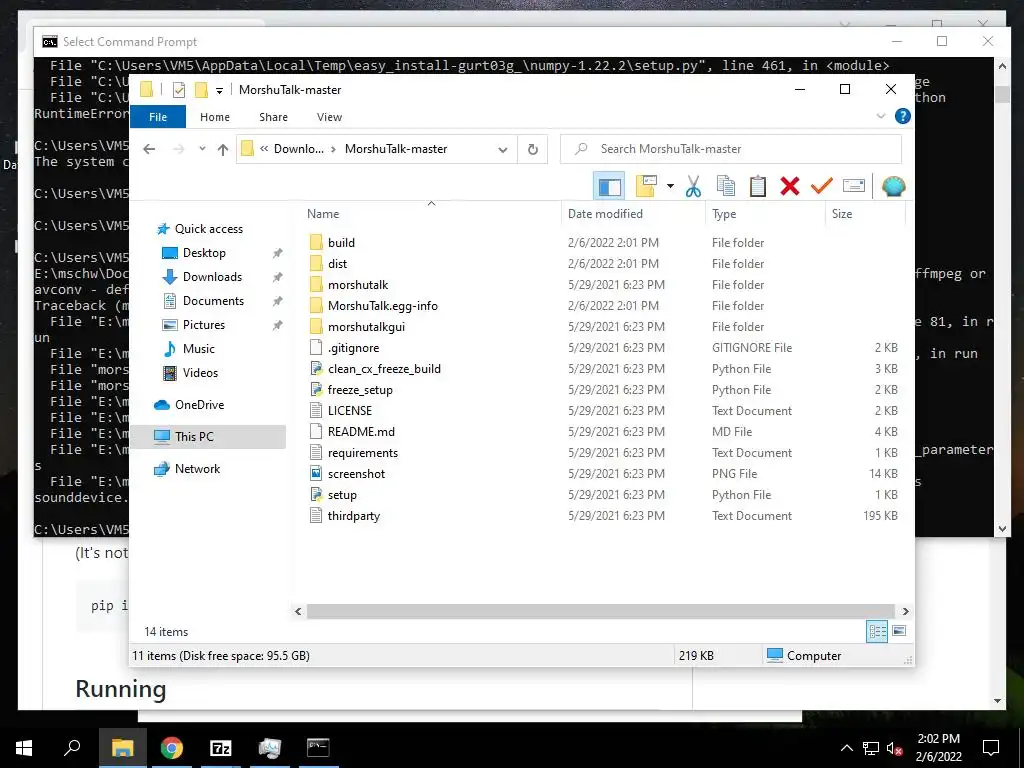
Task: Click Command Prompt vertical scrollbar down arrow
Action: (x=1002, y=529)
